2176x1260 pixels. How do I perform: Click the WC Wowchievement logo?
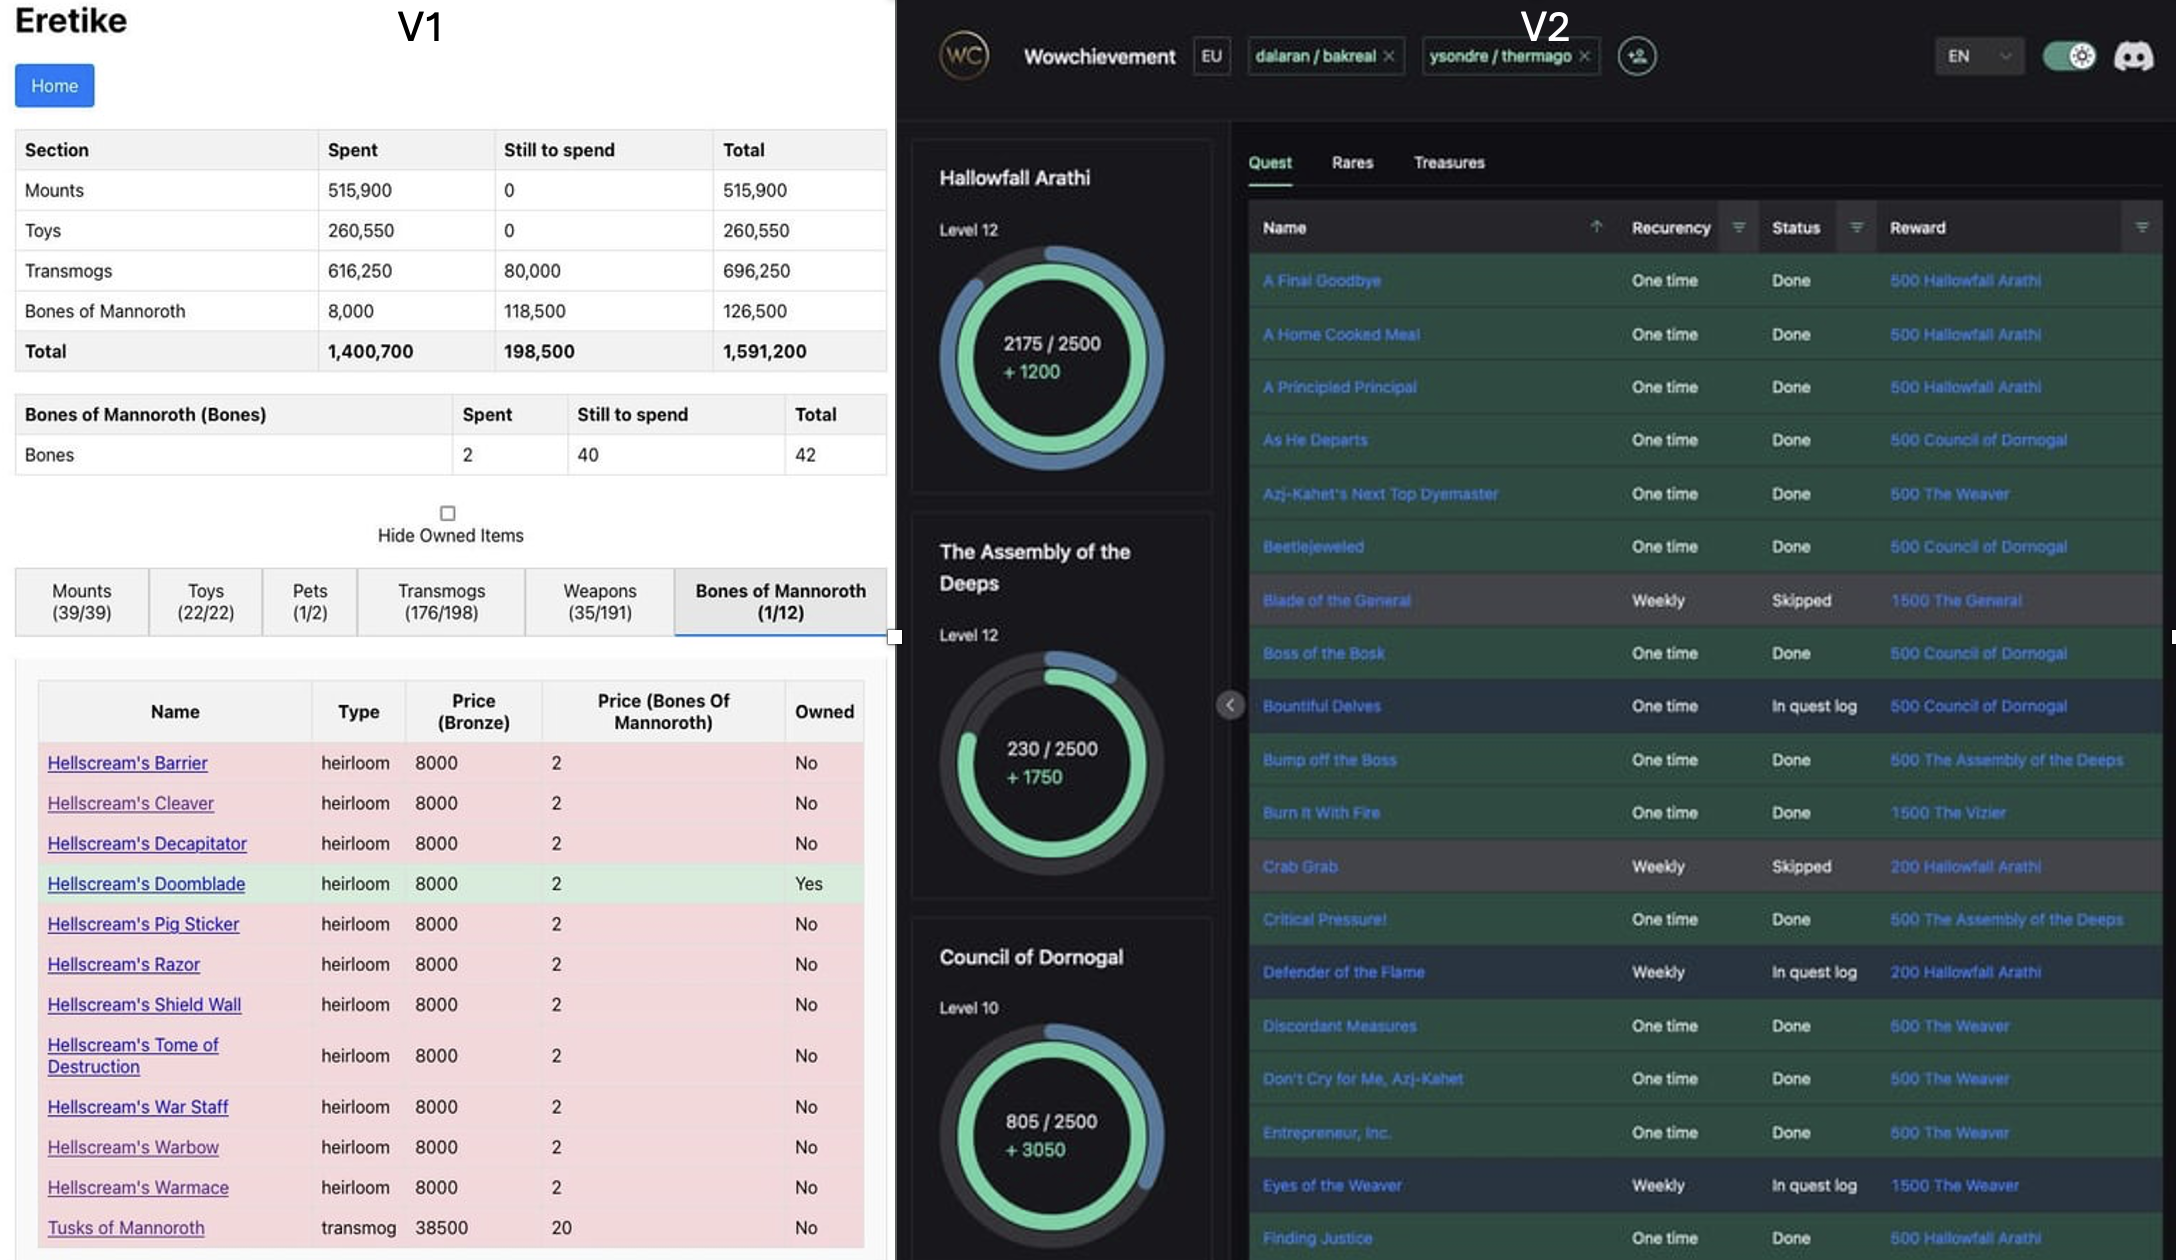click(965, 56)
